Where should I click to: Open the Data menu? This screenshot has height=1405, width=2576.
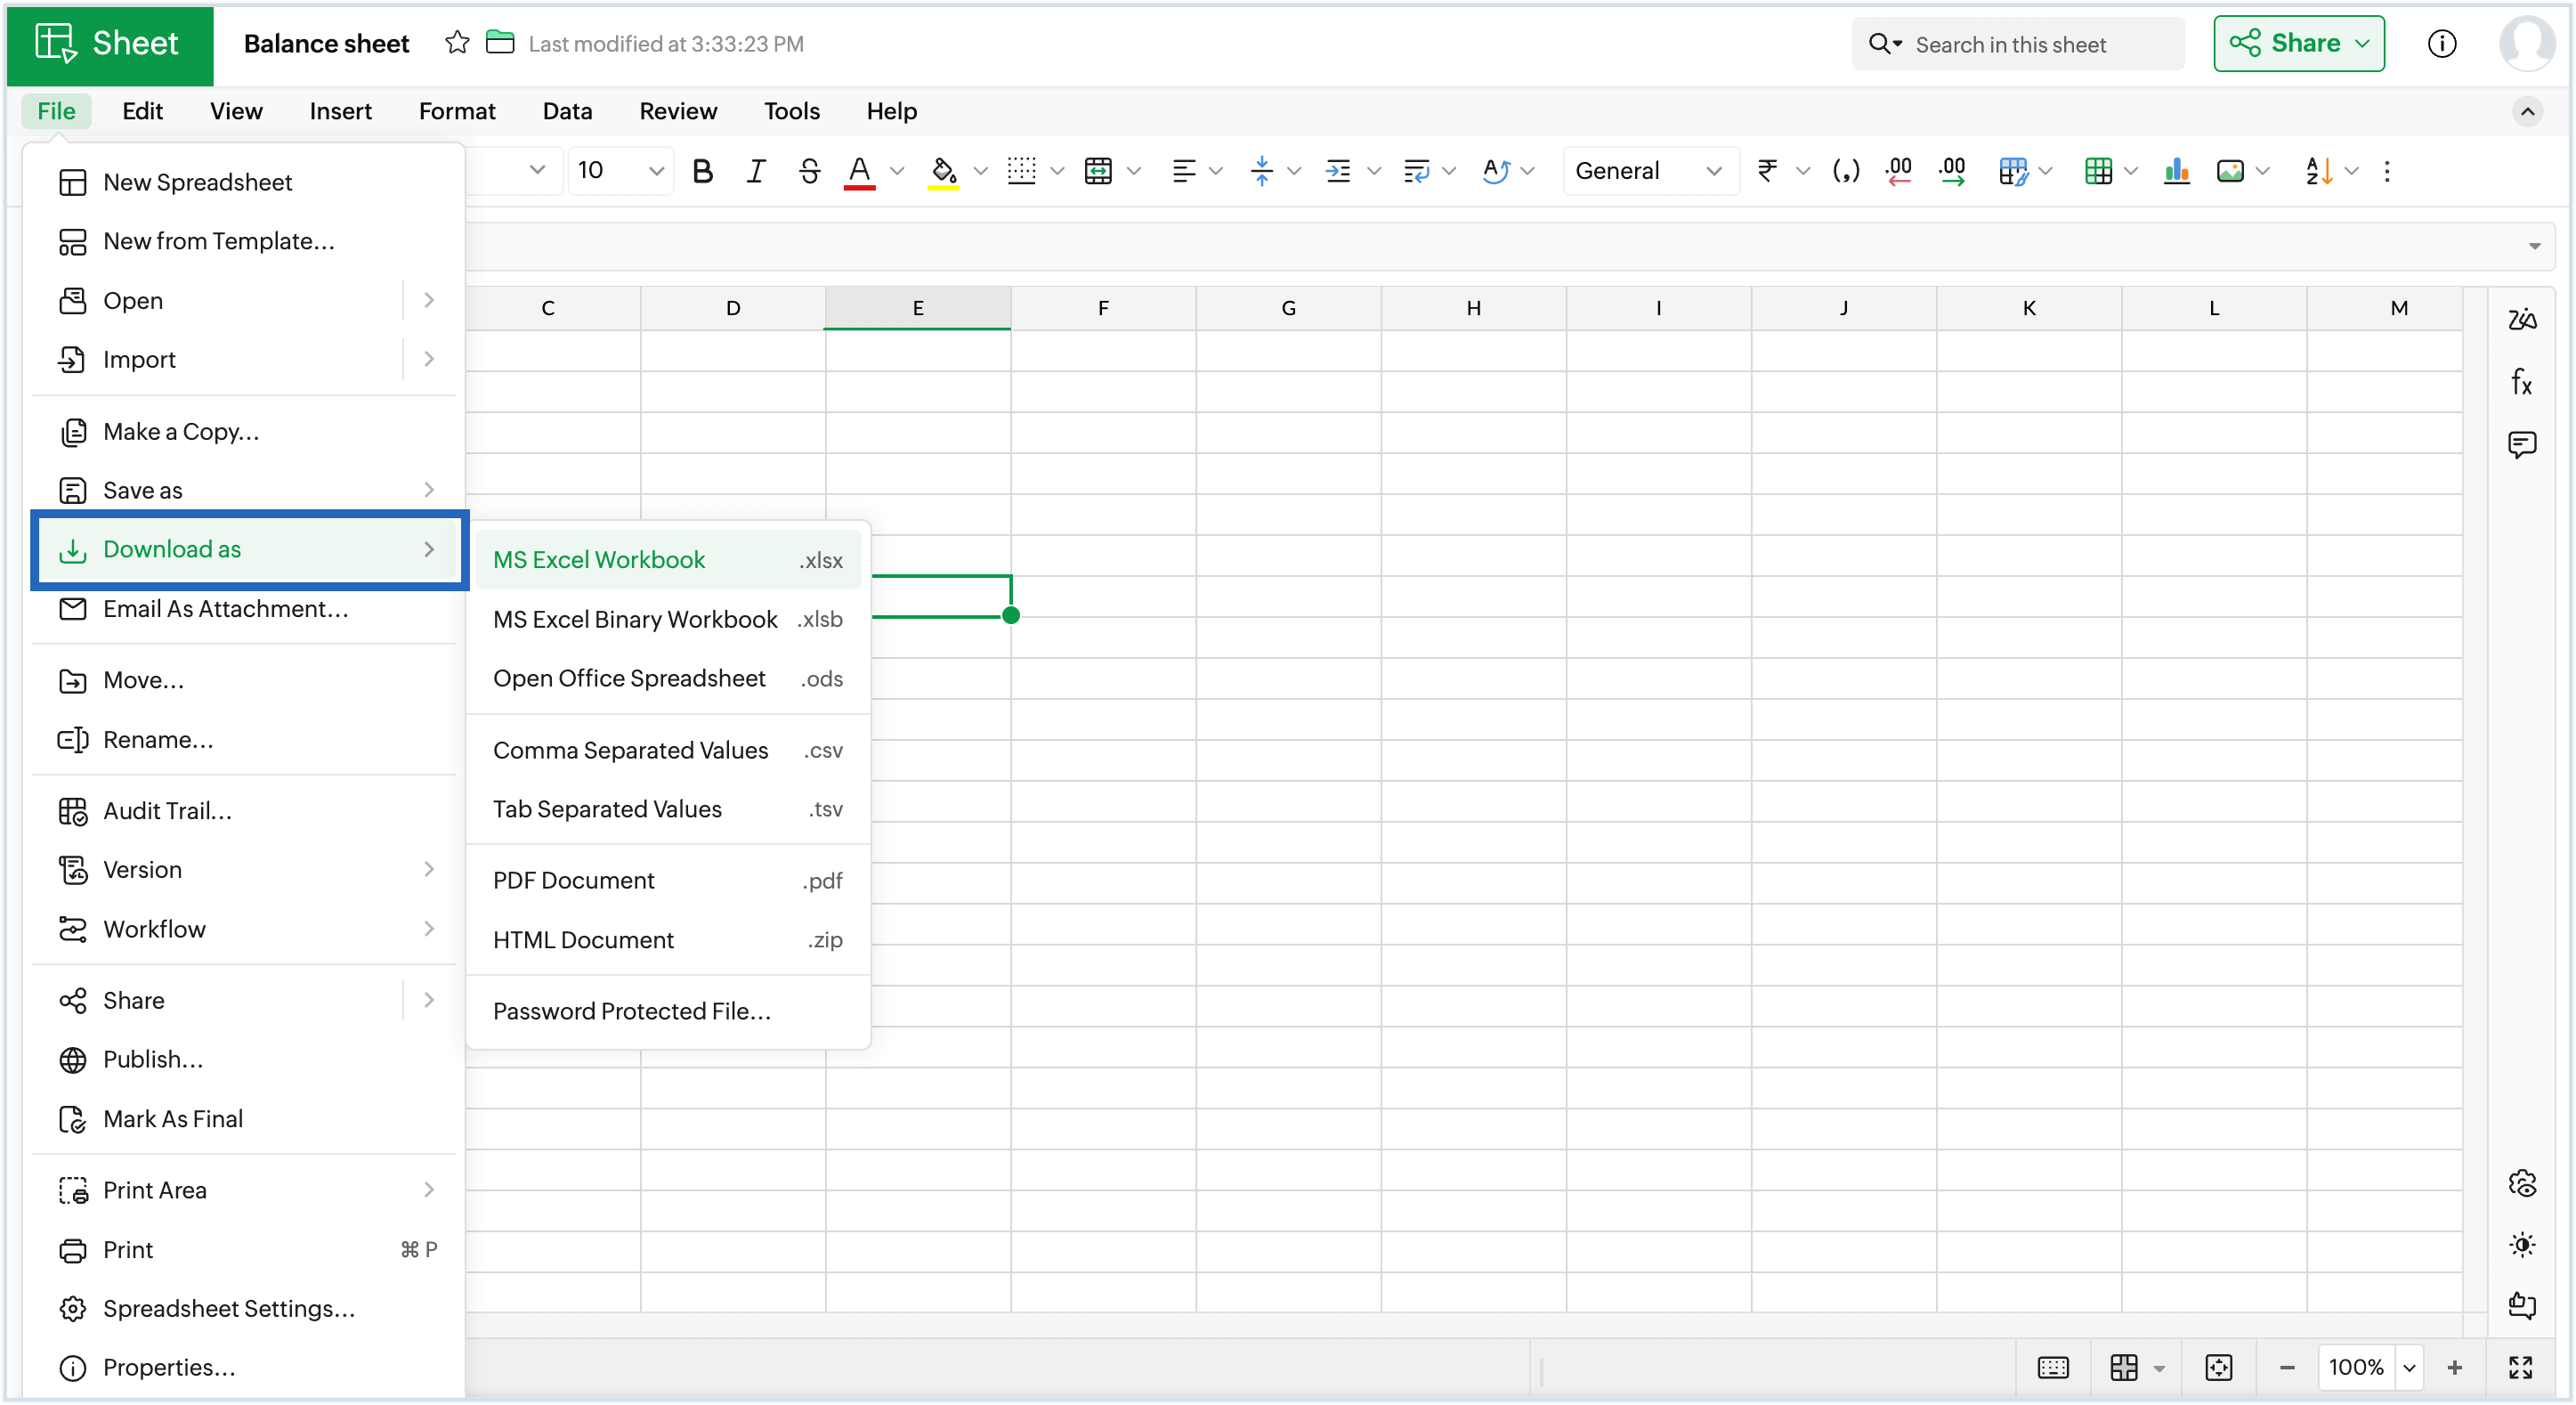pos(567,111)
